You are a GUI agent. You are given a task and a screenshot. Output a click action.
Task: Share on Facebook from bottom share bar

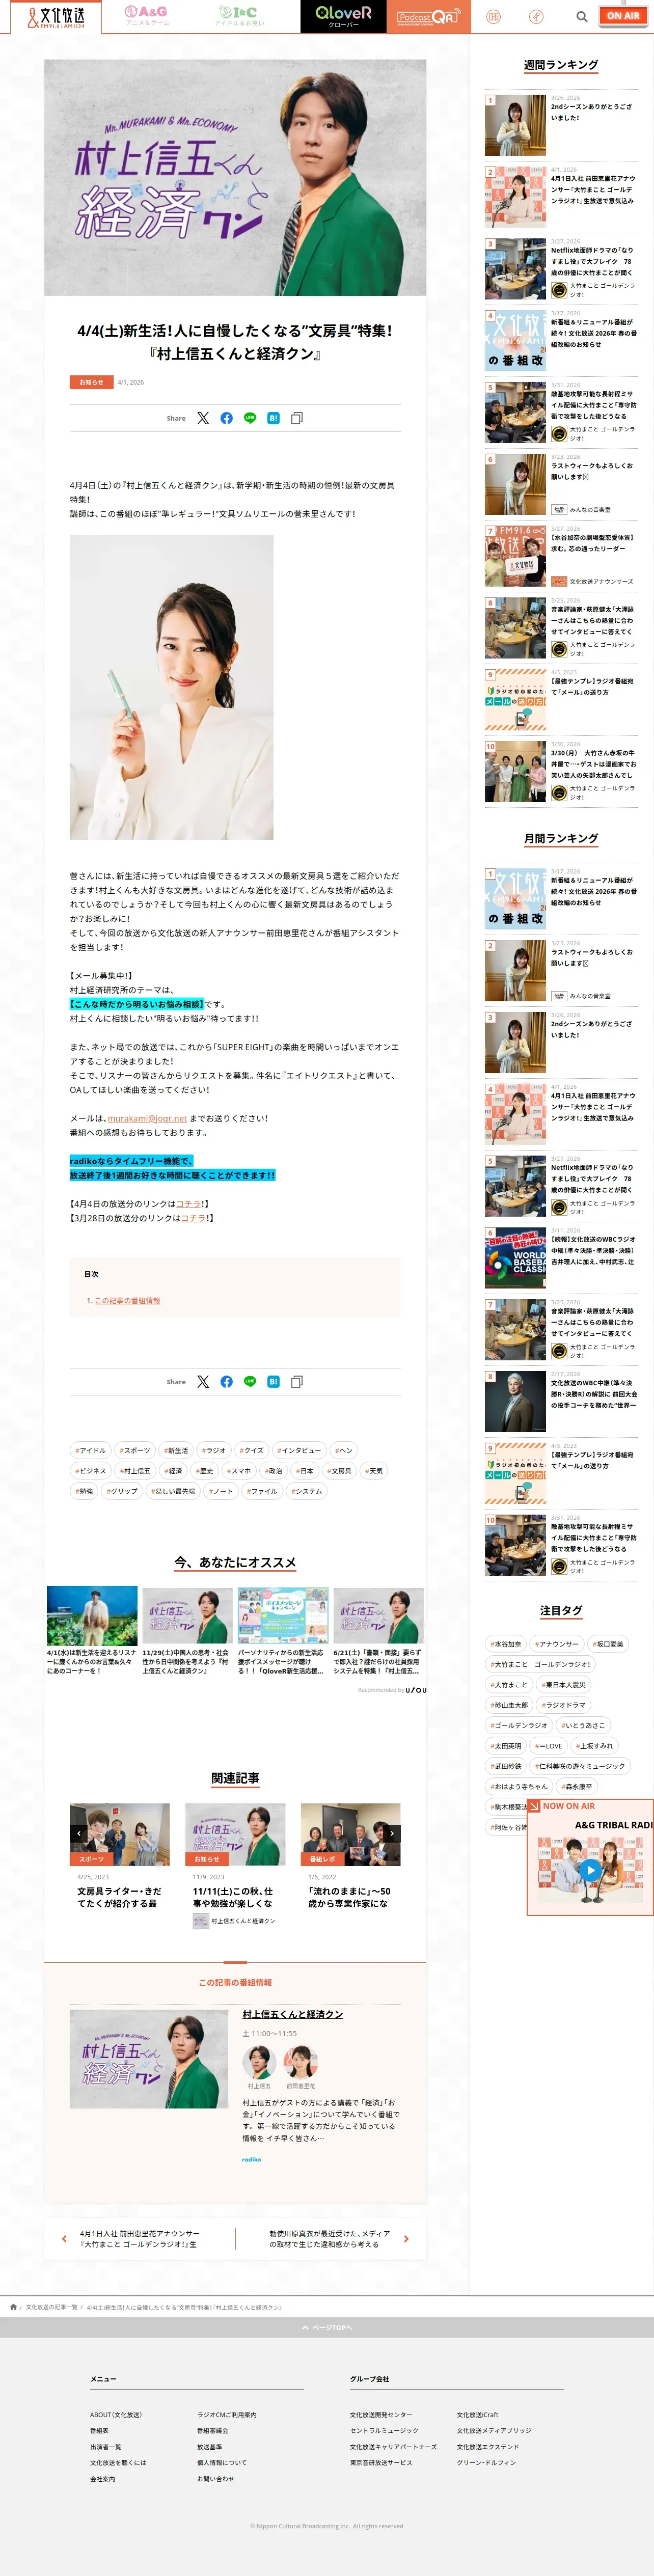tap(227, 1381)
